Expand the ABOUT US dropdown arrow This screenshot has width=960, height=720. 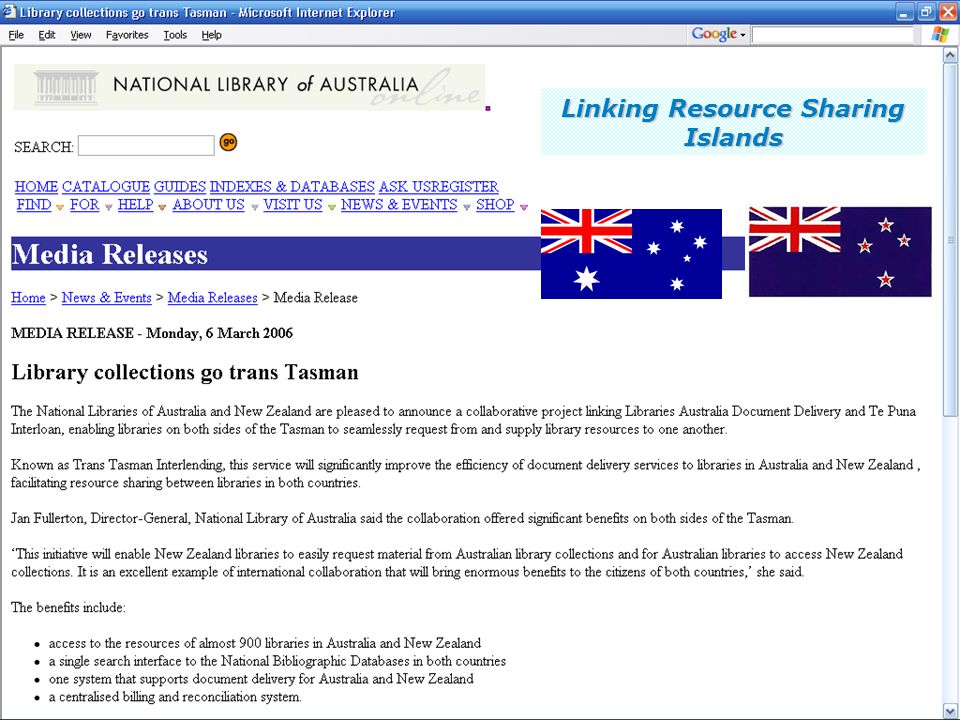tap(254, 208)
